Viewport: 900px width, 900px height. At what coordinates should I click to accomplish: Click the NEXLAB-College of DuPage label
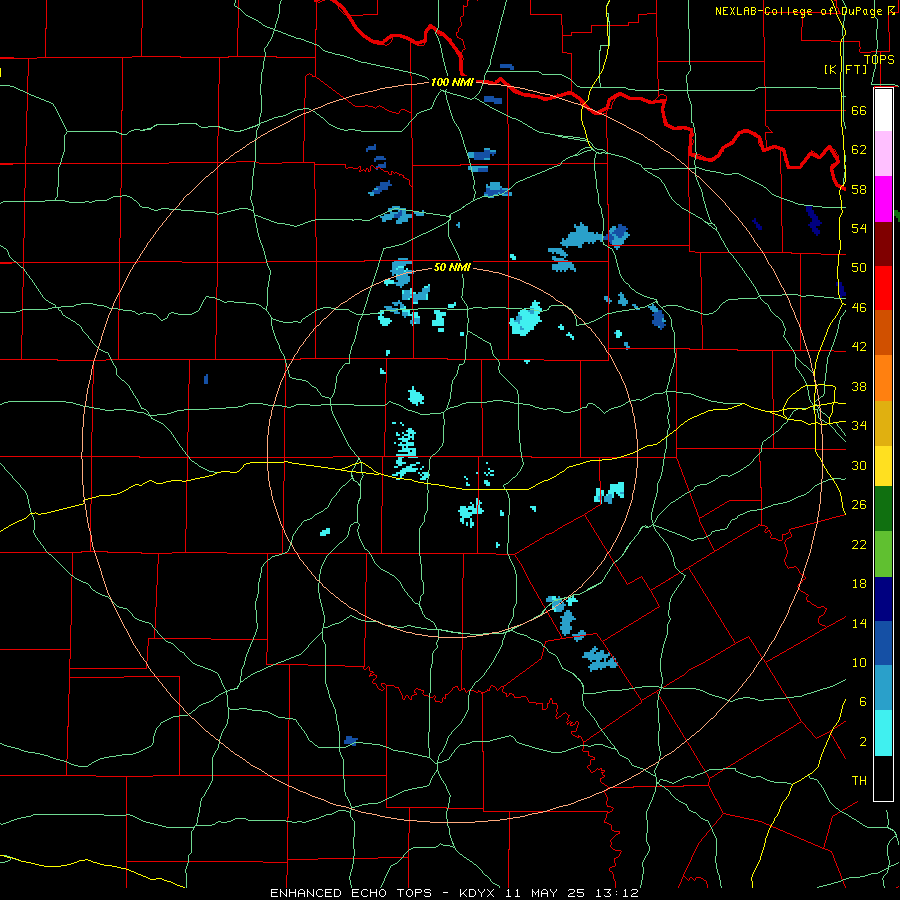click(801, 11)
